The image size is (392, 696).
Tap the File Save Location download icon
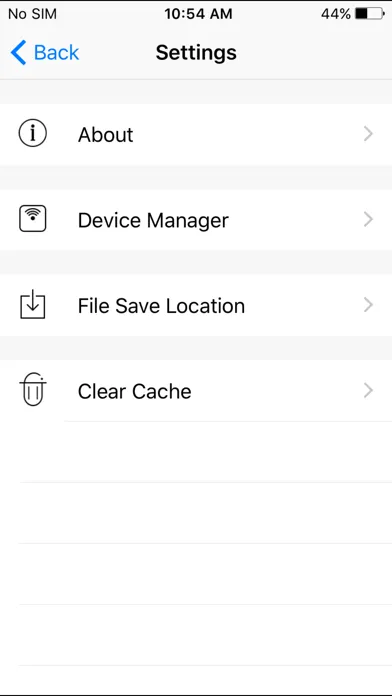coord(32,304)
